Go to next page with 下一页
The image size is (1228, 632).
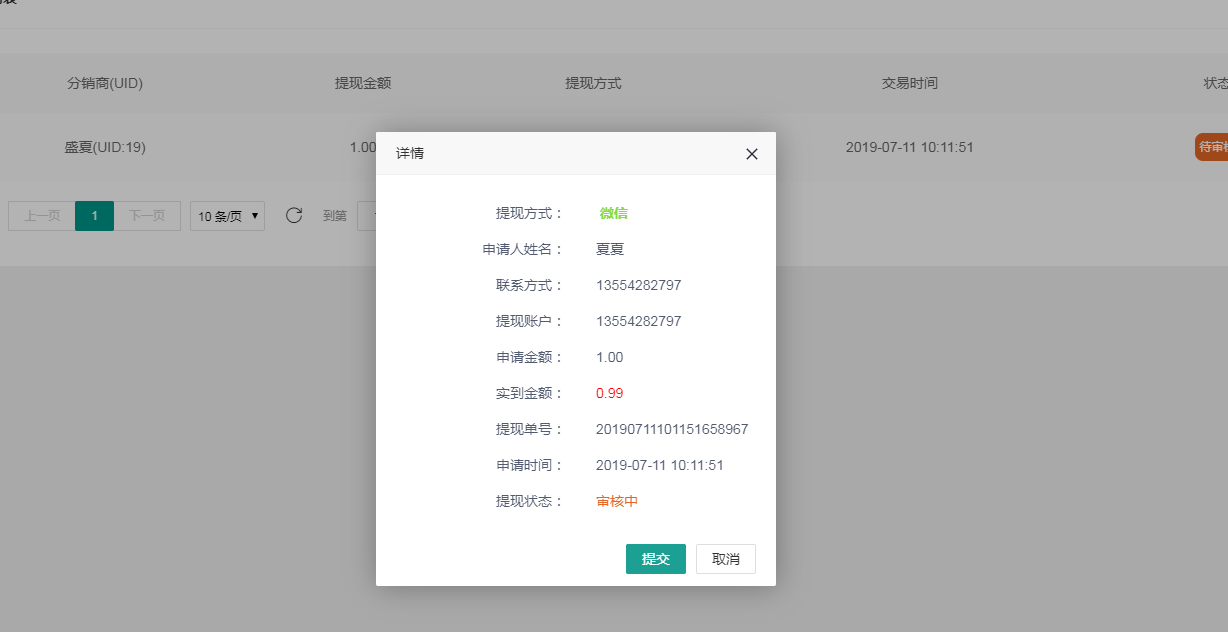(x=147, y=216)
